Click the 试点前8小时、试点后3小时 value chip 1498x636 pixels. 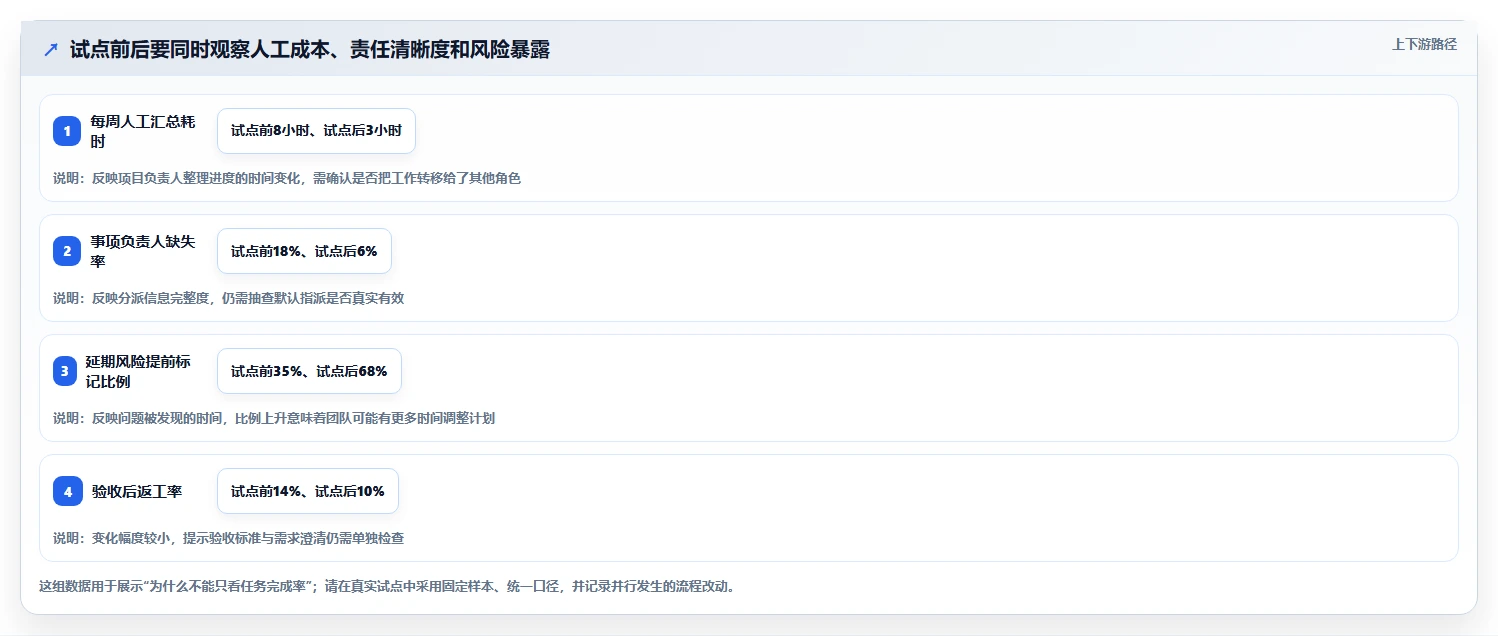coord(316,131)
